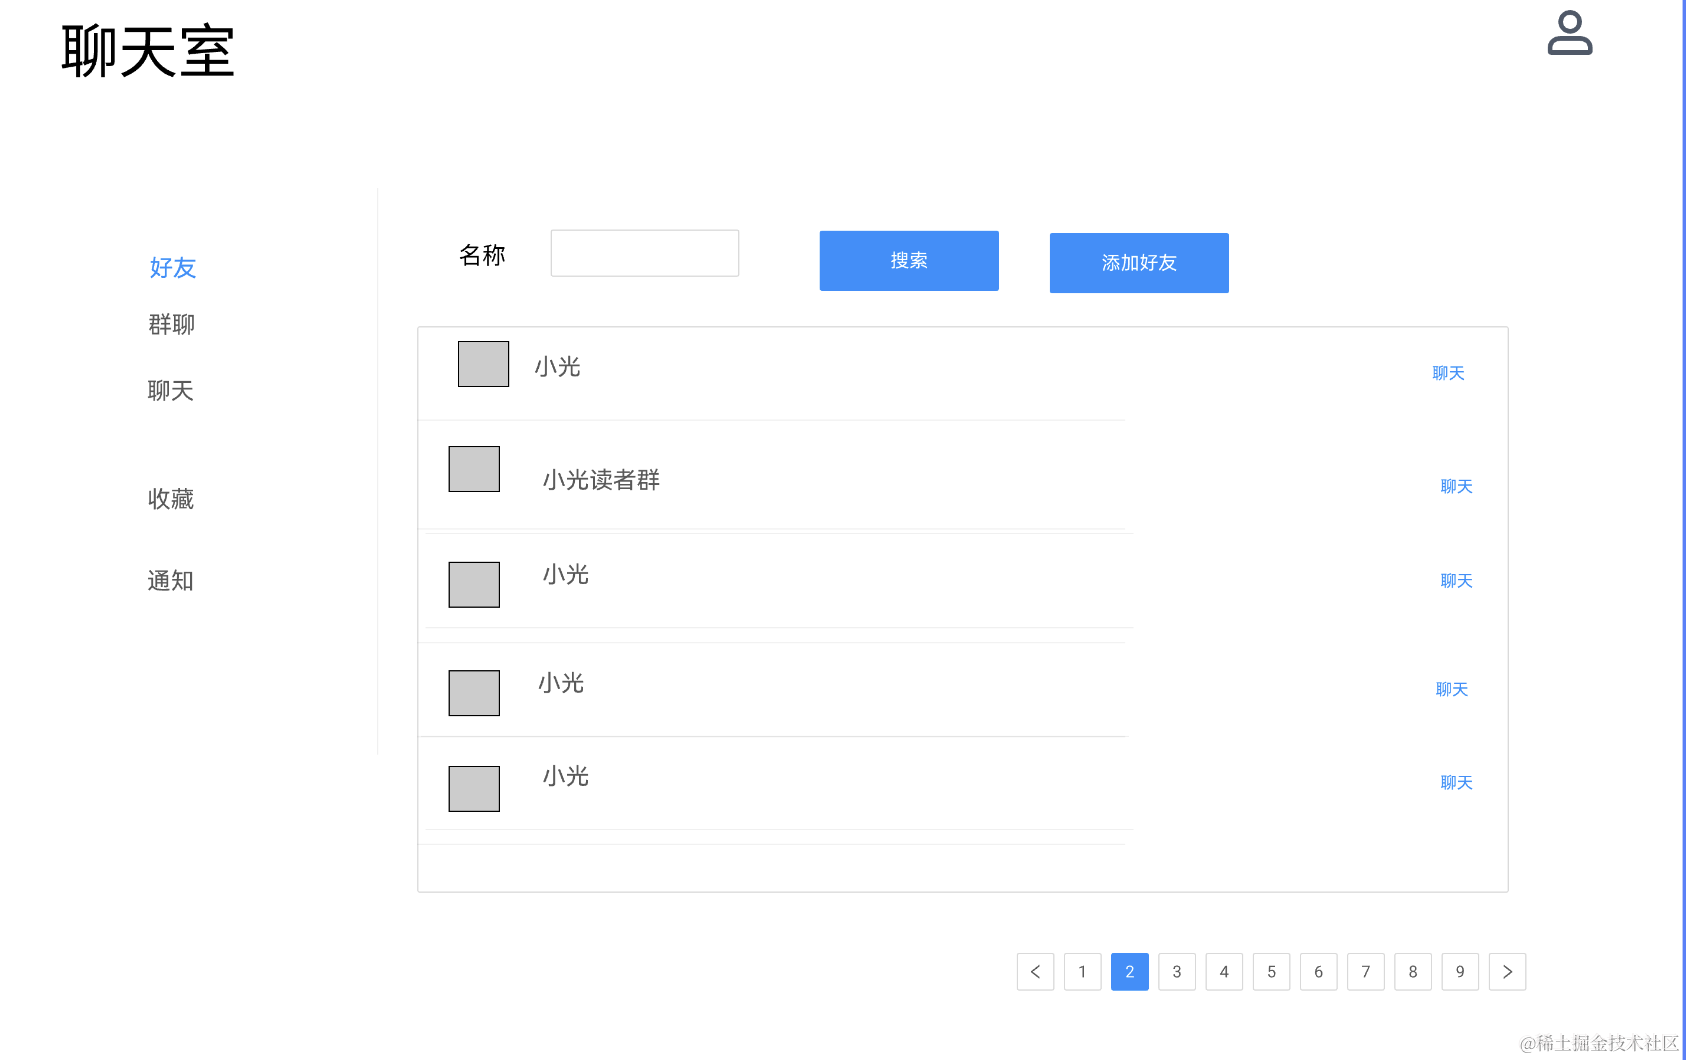Open 群聊 from the sidebar
Image resolution: width=1686 pixels, height=1060 pixels.
tap(171, 325)
